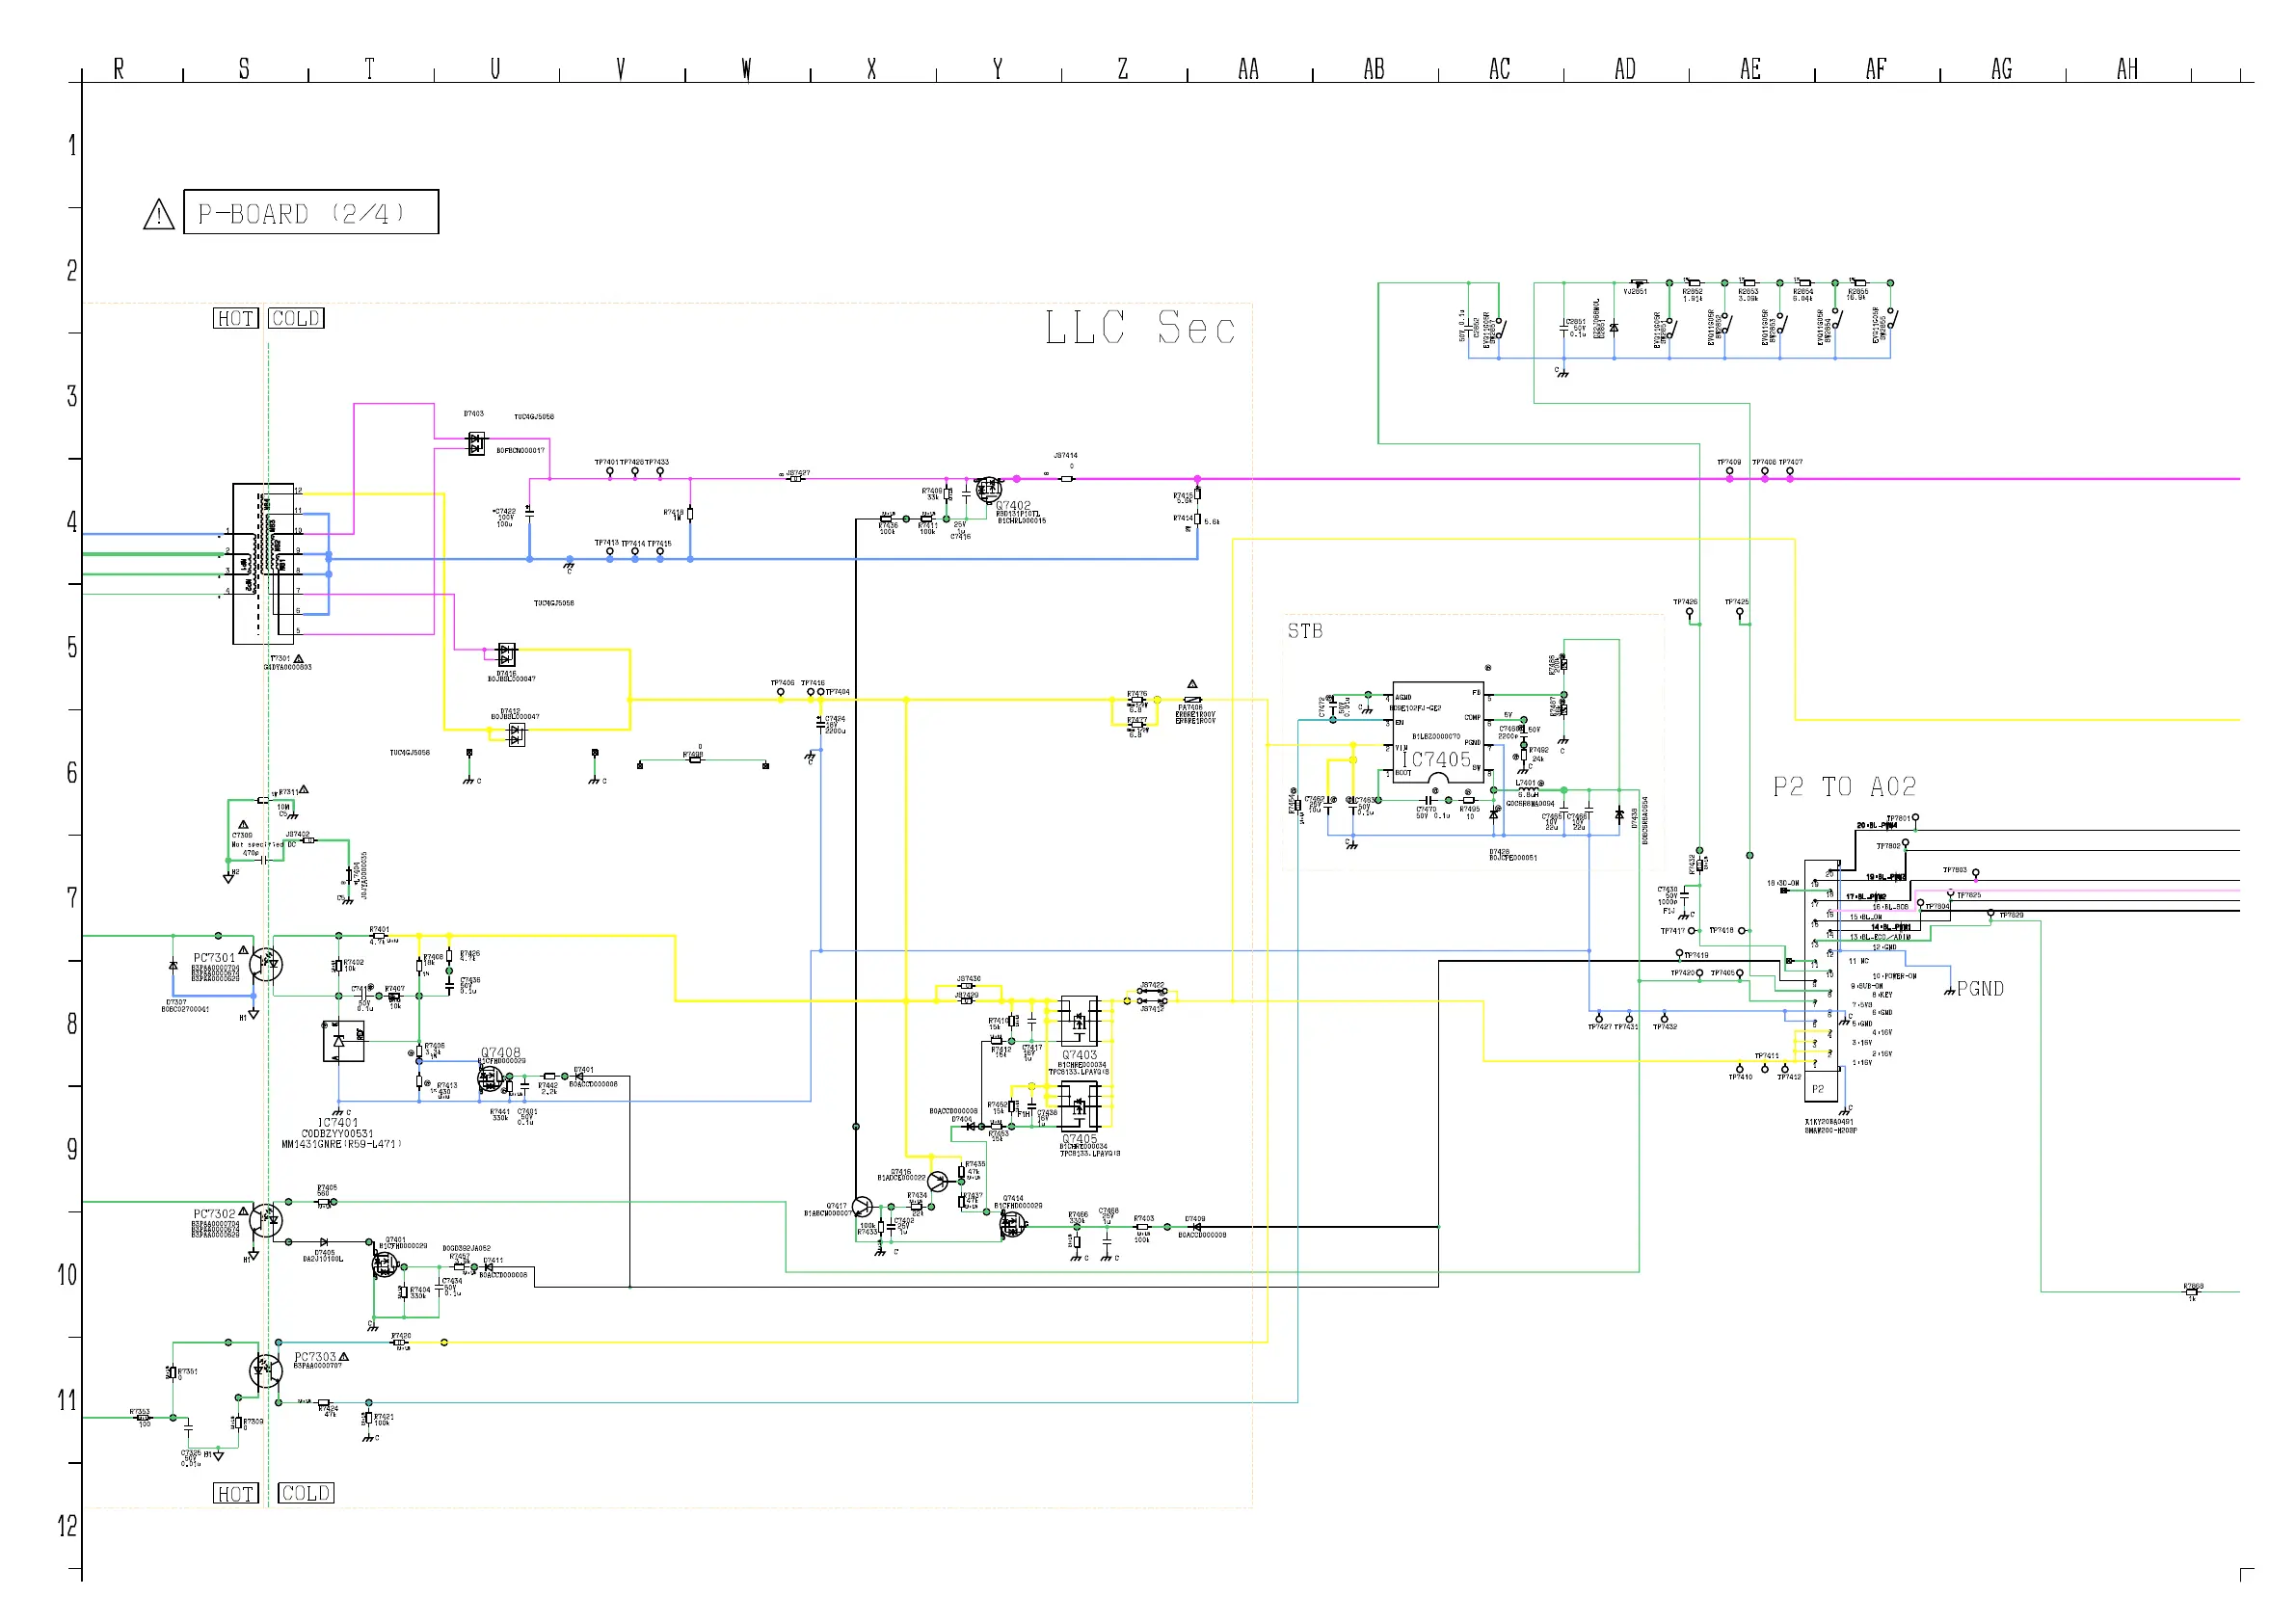The height and width of the screenshot is (1623, 2296).
Task: Click row number 10 on left ruler
Action: (x=67, y=1275)
